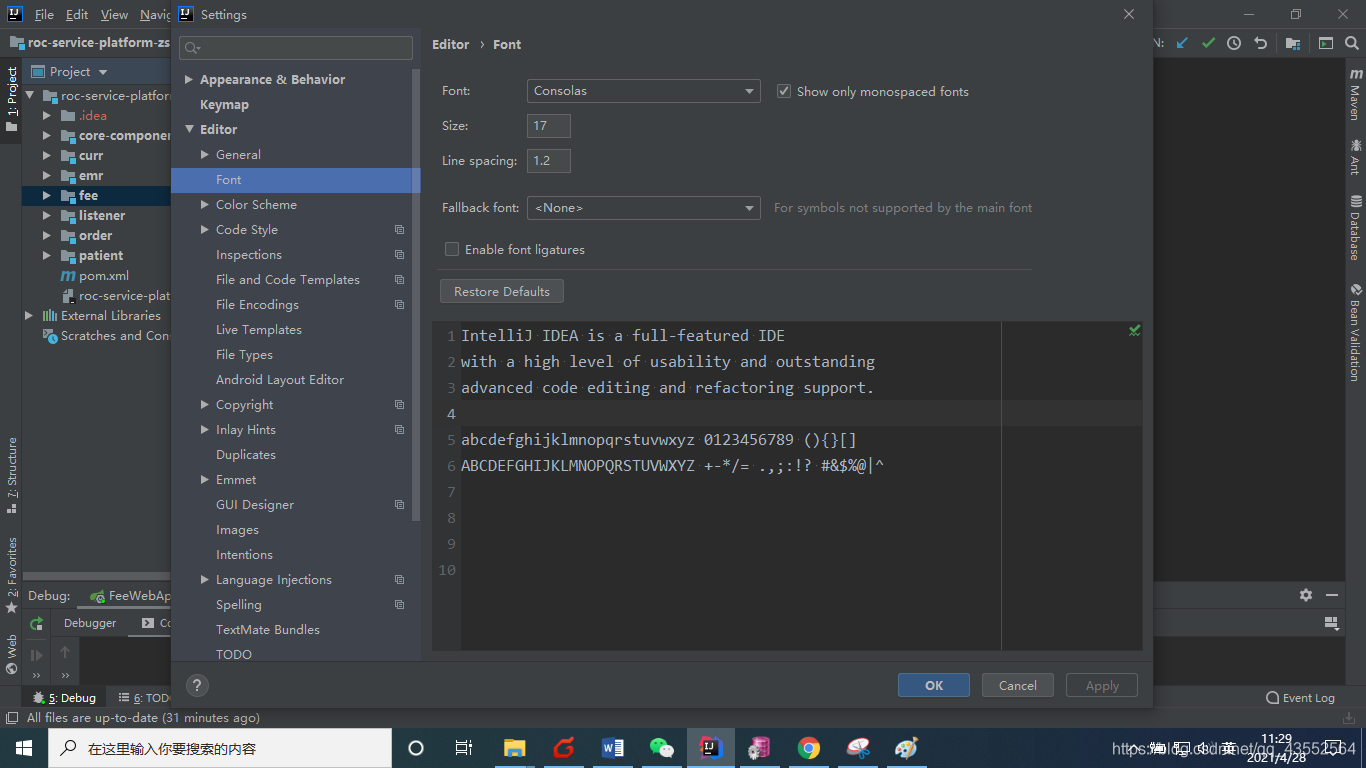Click the project-level icon beside Code Style
The width and height of the screenshot is (1366, 768).
click(399, 230)
